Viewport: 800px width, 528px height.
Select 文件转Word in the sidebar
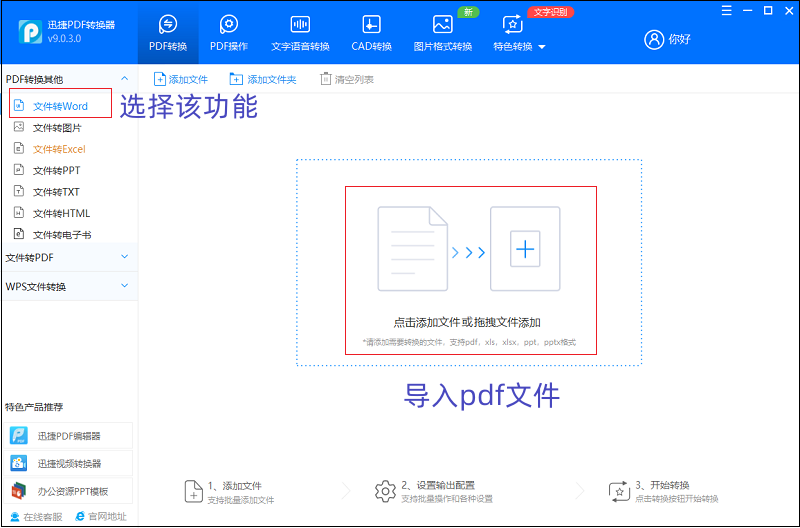point(60,106)
